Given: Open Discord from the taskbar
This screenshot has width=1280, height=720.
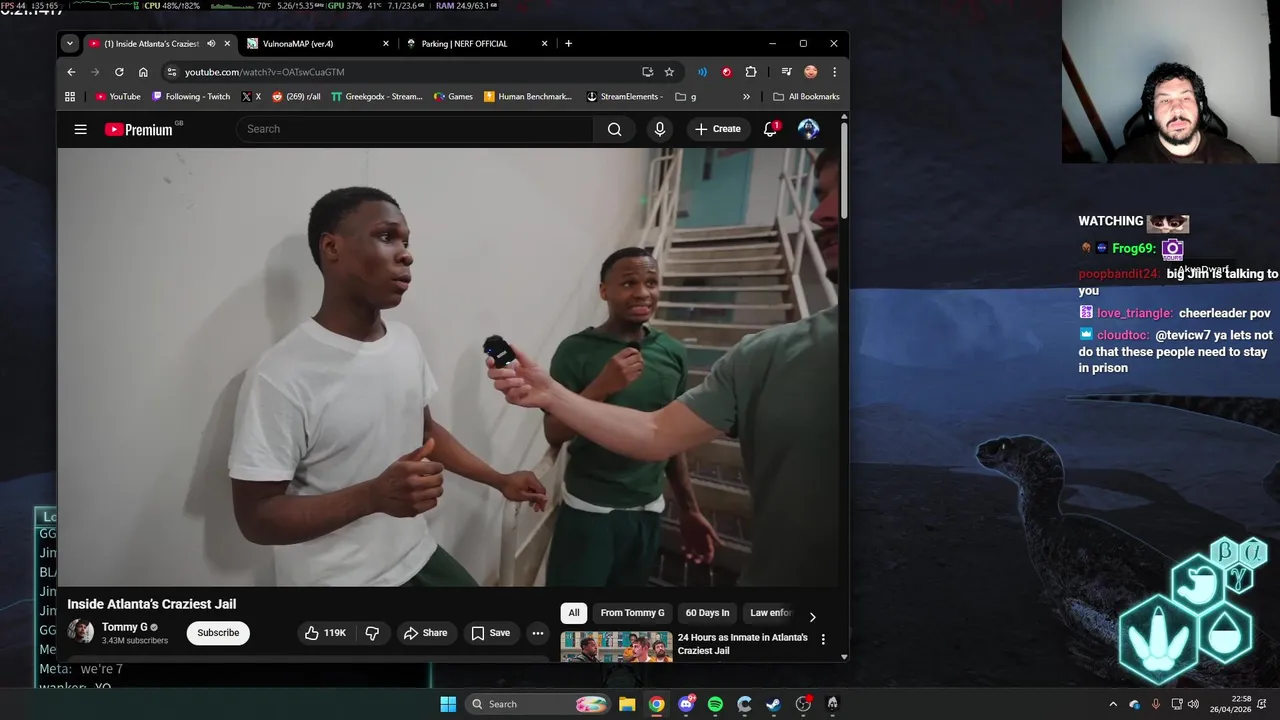Looking at the screenshot, I should (686, 704).
